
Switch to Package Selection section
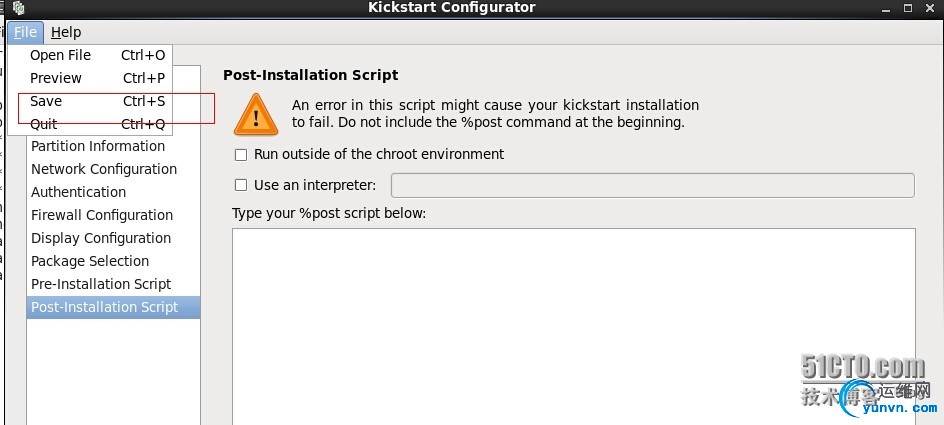click(x=90, y=261)
